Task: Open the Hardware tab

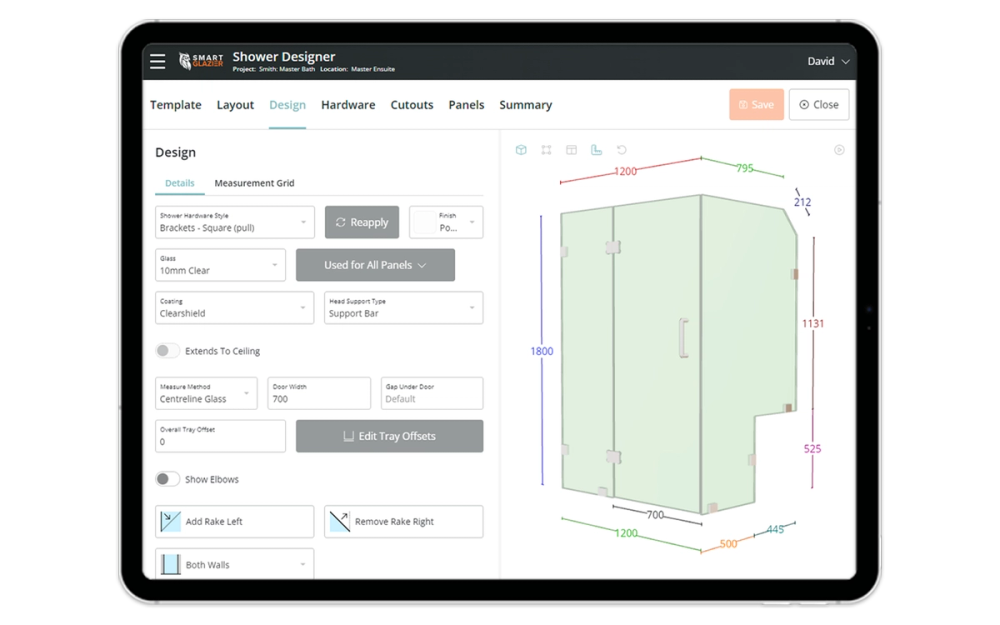Action: point(348,104)
